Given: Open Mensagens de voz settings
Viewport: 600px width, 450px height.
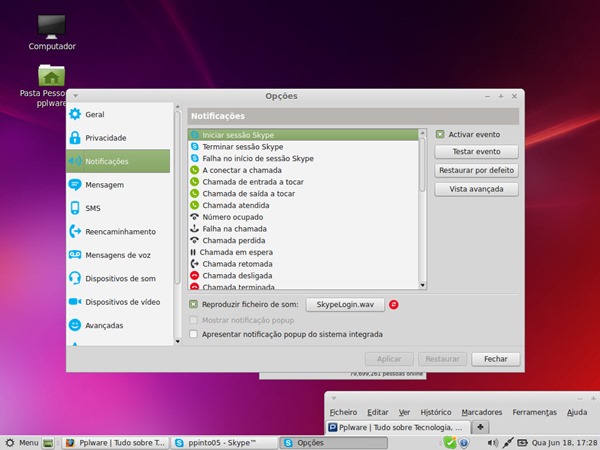Looking at the screenshot, I should click(x=118, y=255).
